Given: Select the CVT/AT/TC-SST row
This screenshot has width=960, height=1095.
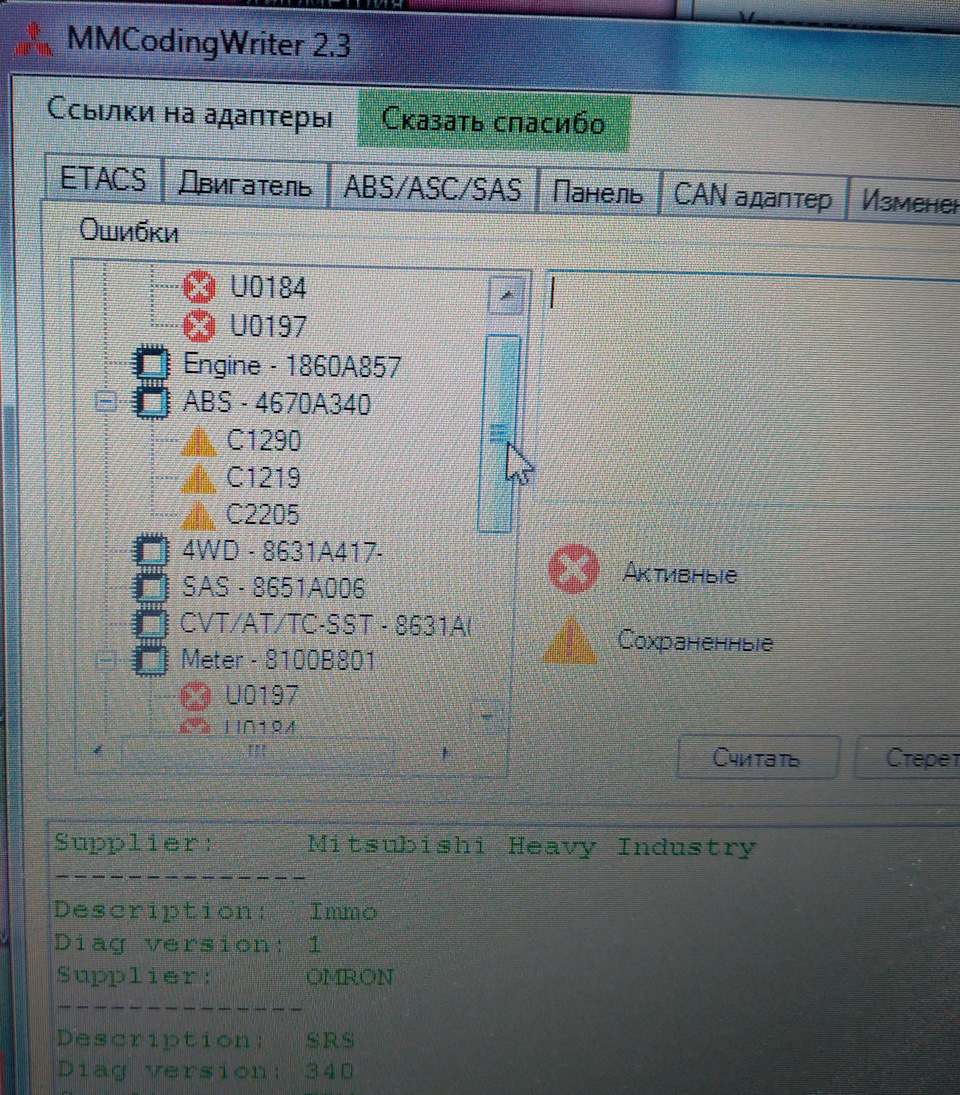Looking at the screenshot, I should pyautogui.click(x=325, y=624).
